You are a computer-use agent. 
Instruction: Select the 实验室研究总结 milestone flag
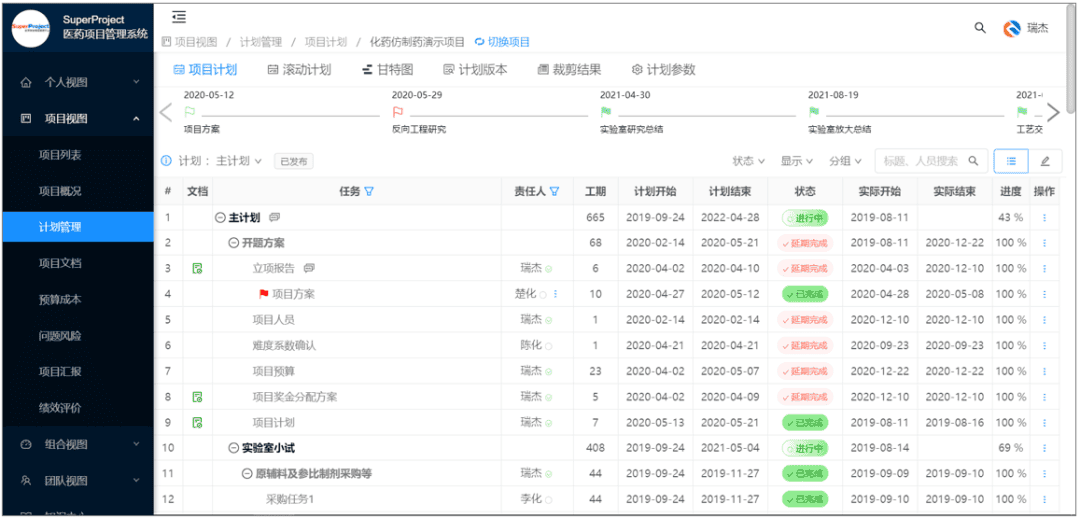point(605,112)
